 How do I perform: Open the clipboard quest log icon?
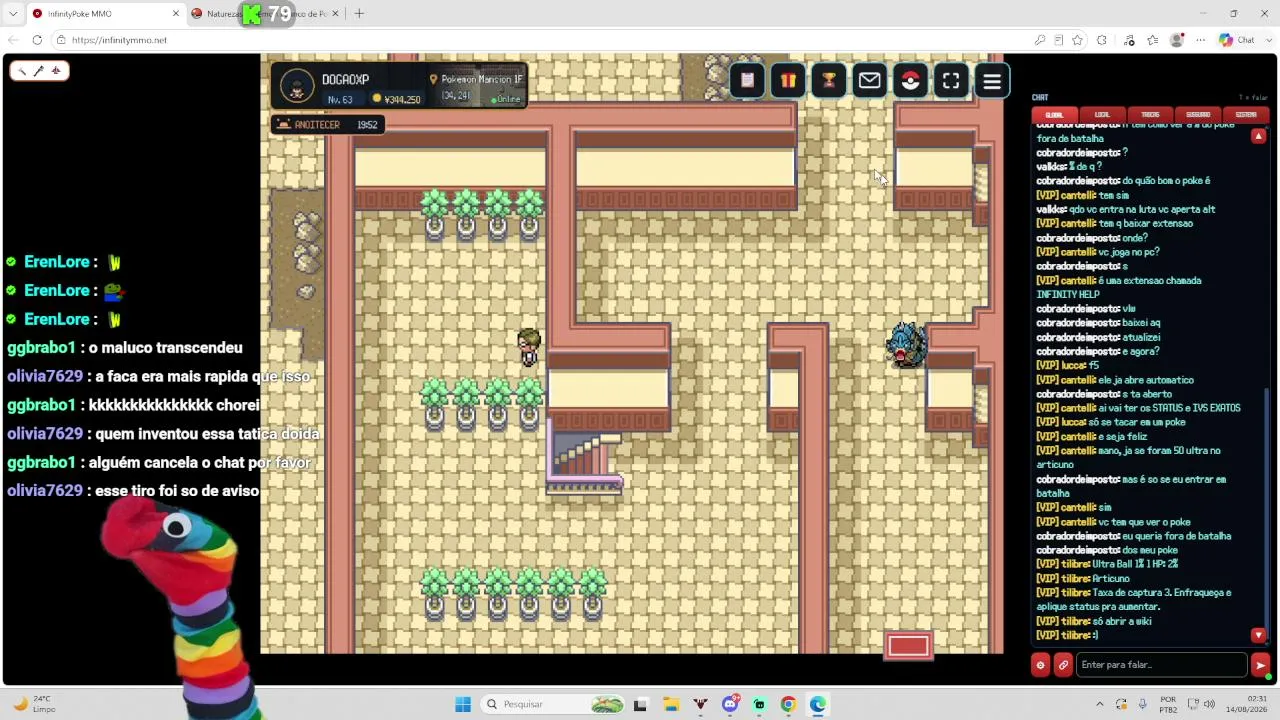tap(747, 81)
